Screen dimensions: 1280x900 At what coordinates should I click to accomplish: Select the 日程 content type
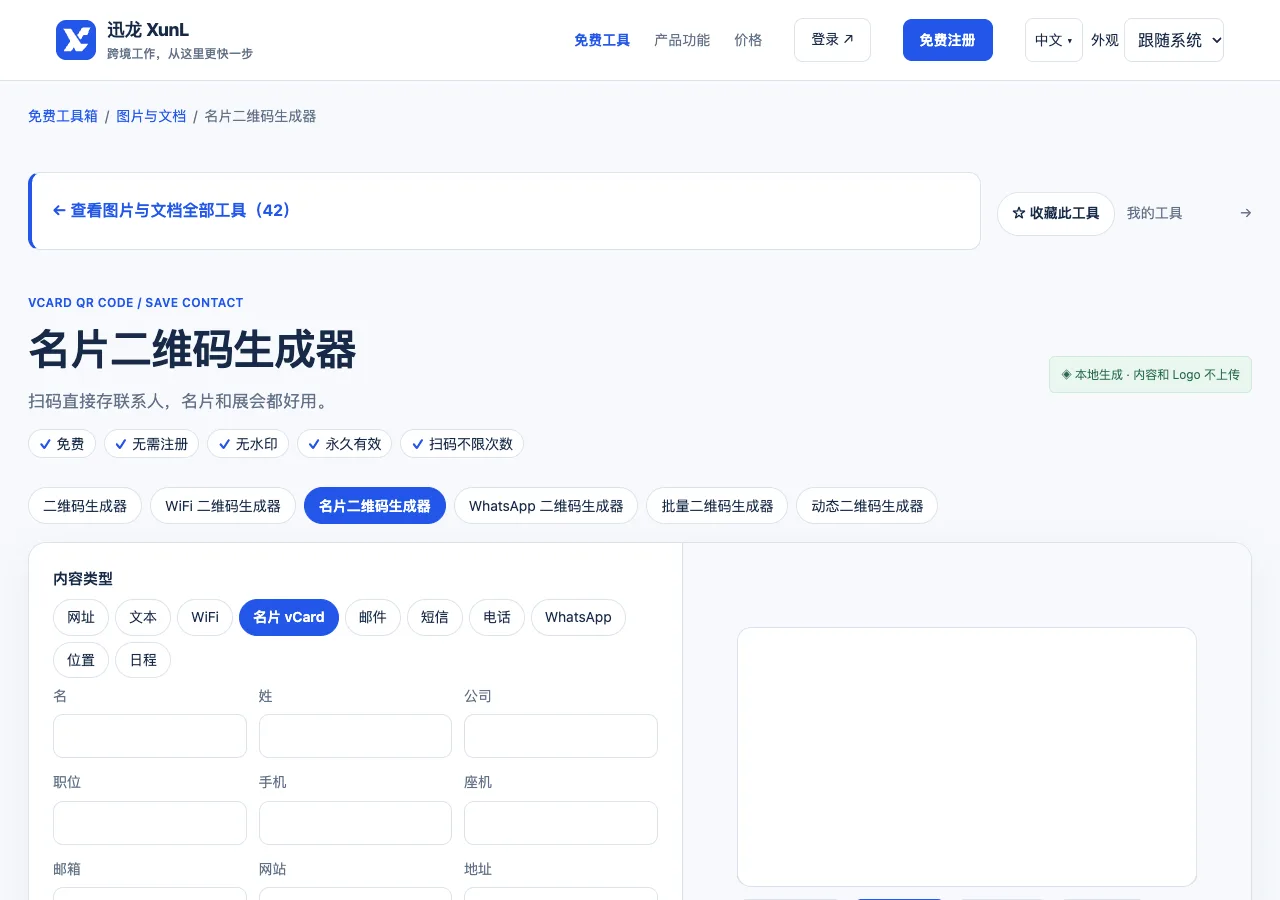pos(143,660)
